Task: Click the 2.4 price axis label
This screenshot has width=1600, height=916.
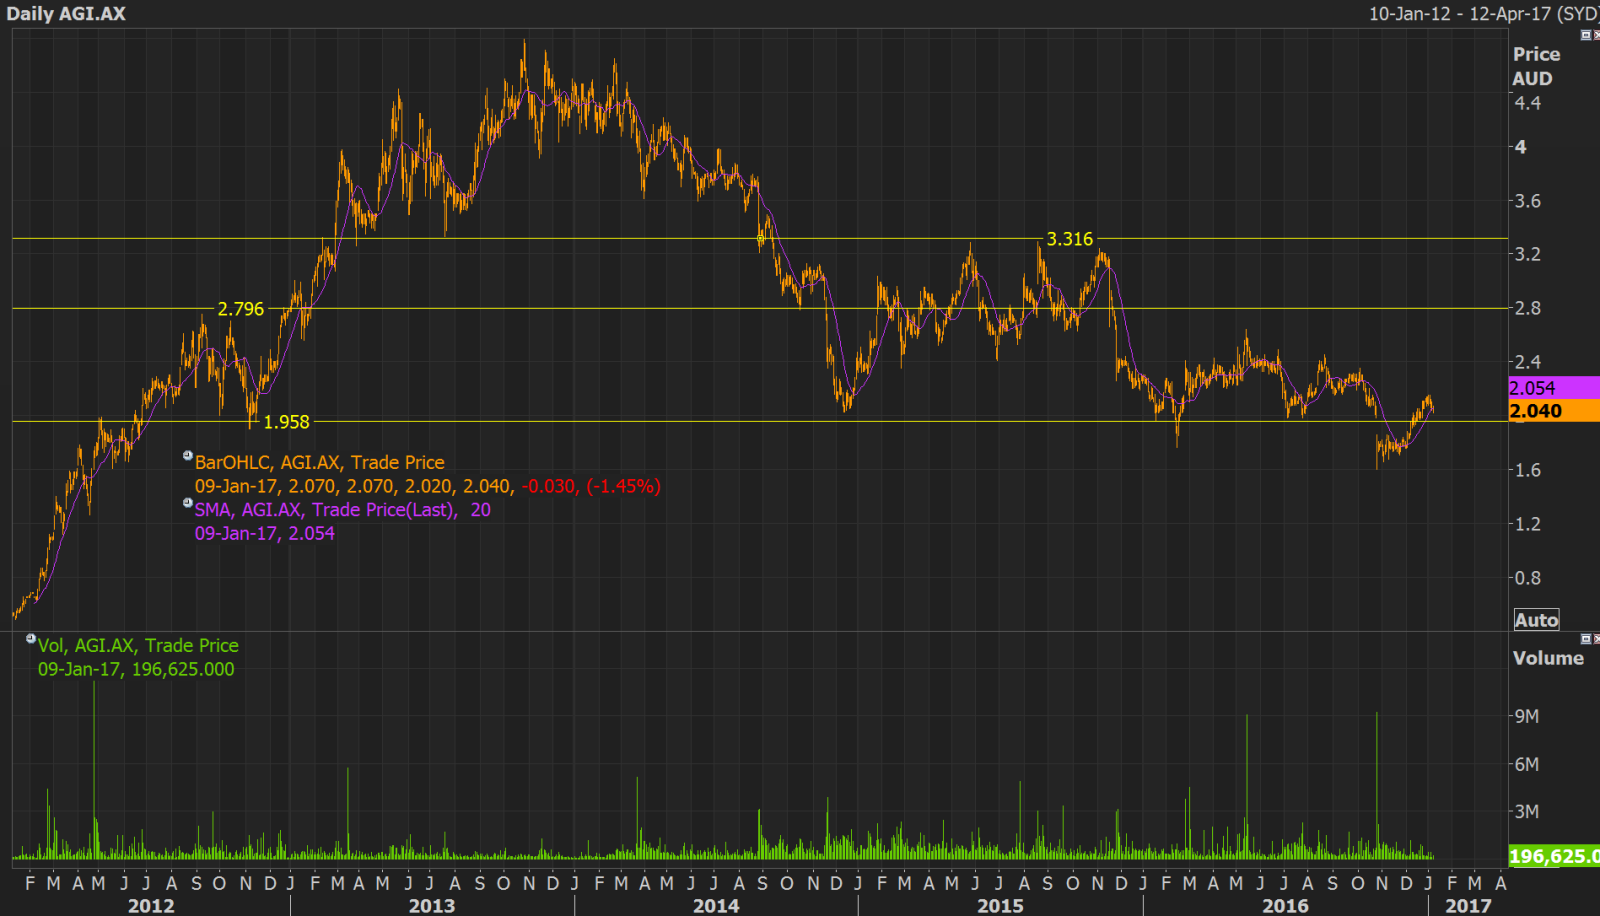Action: click(x=1528, y=362)
